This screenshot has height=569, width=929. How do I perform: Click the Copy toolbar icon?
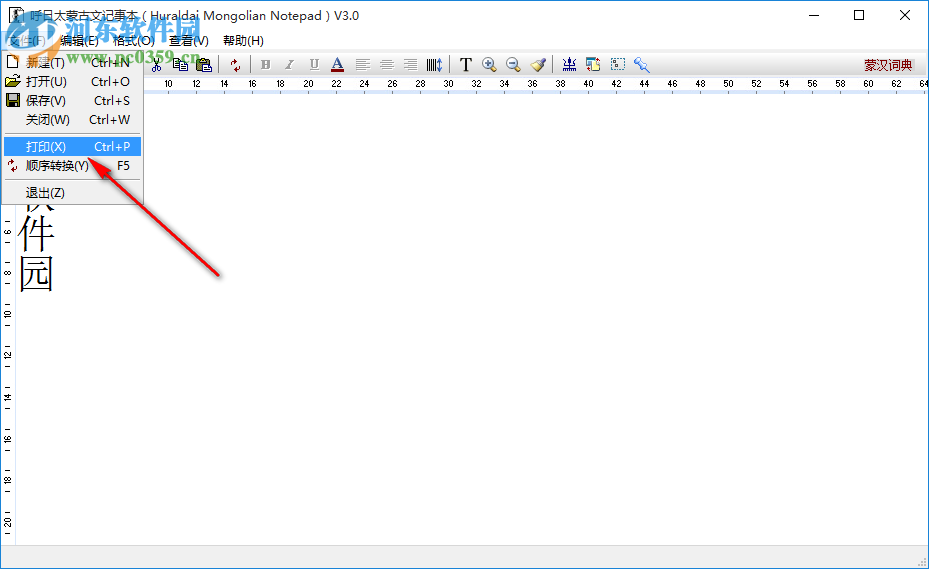pos(180,65)
